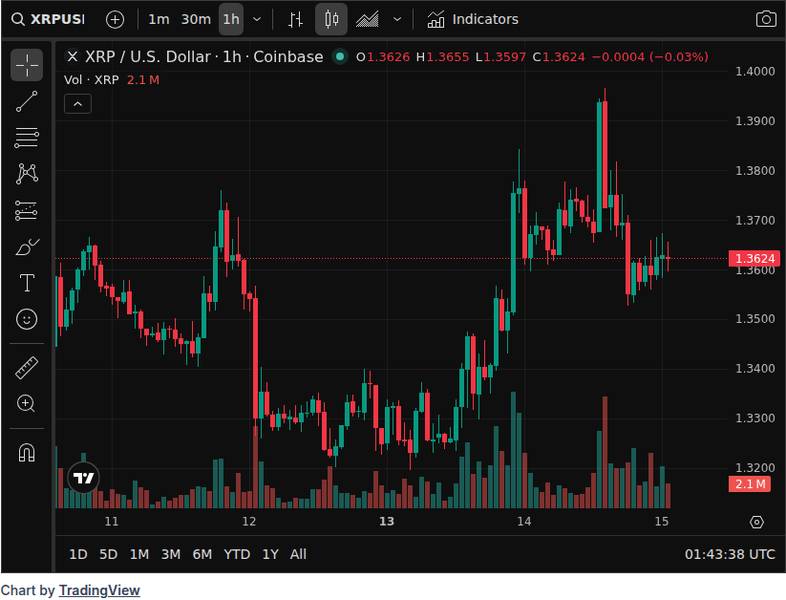Select the zoom in tool
This screenshot has width=786, height=600.
27,404
